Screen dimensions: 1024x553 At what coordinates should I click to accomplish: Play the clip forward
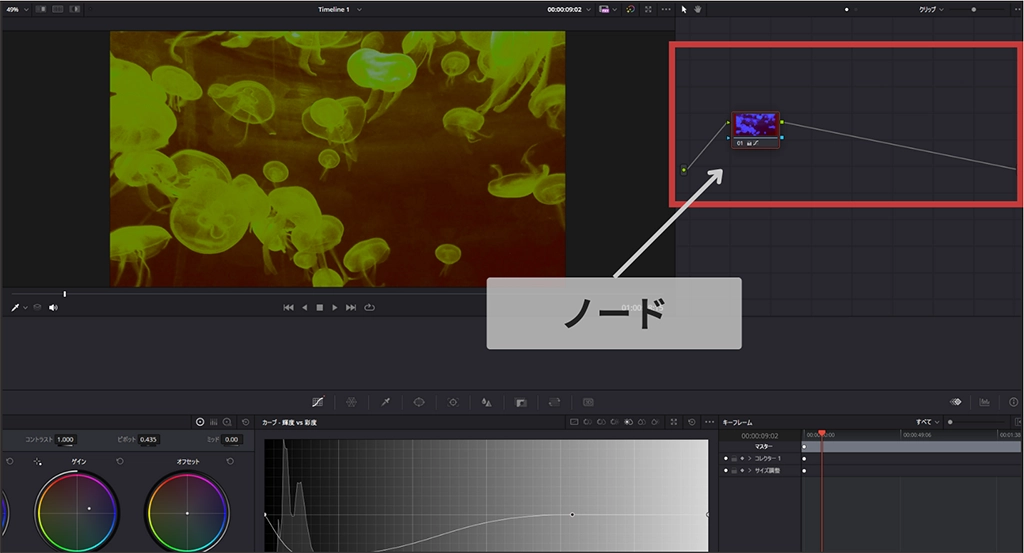point(334,308)
